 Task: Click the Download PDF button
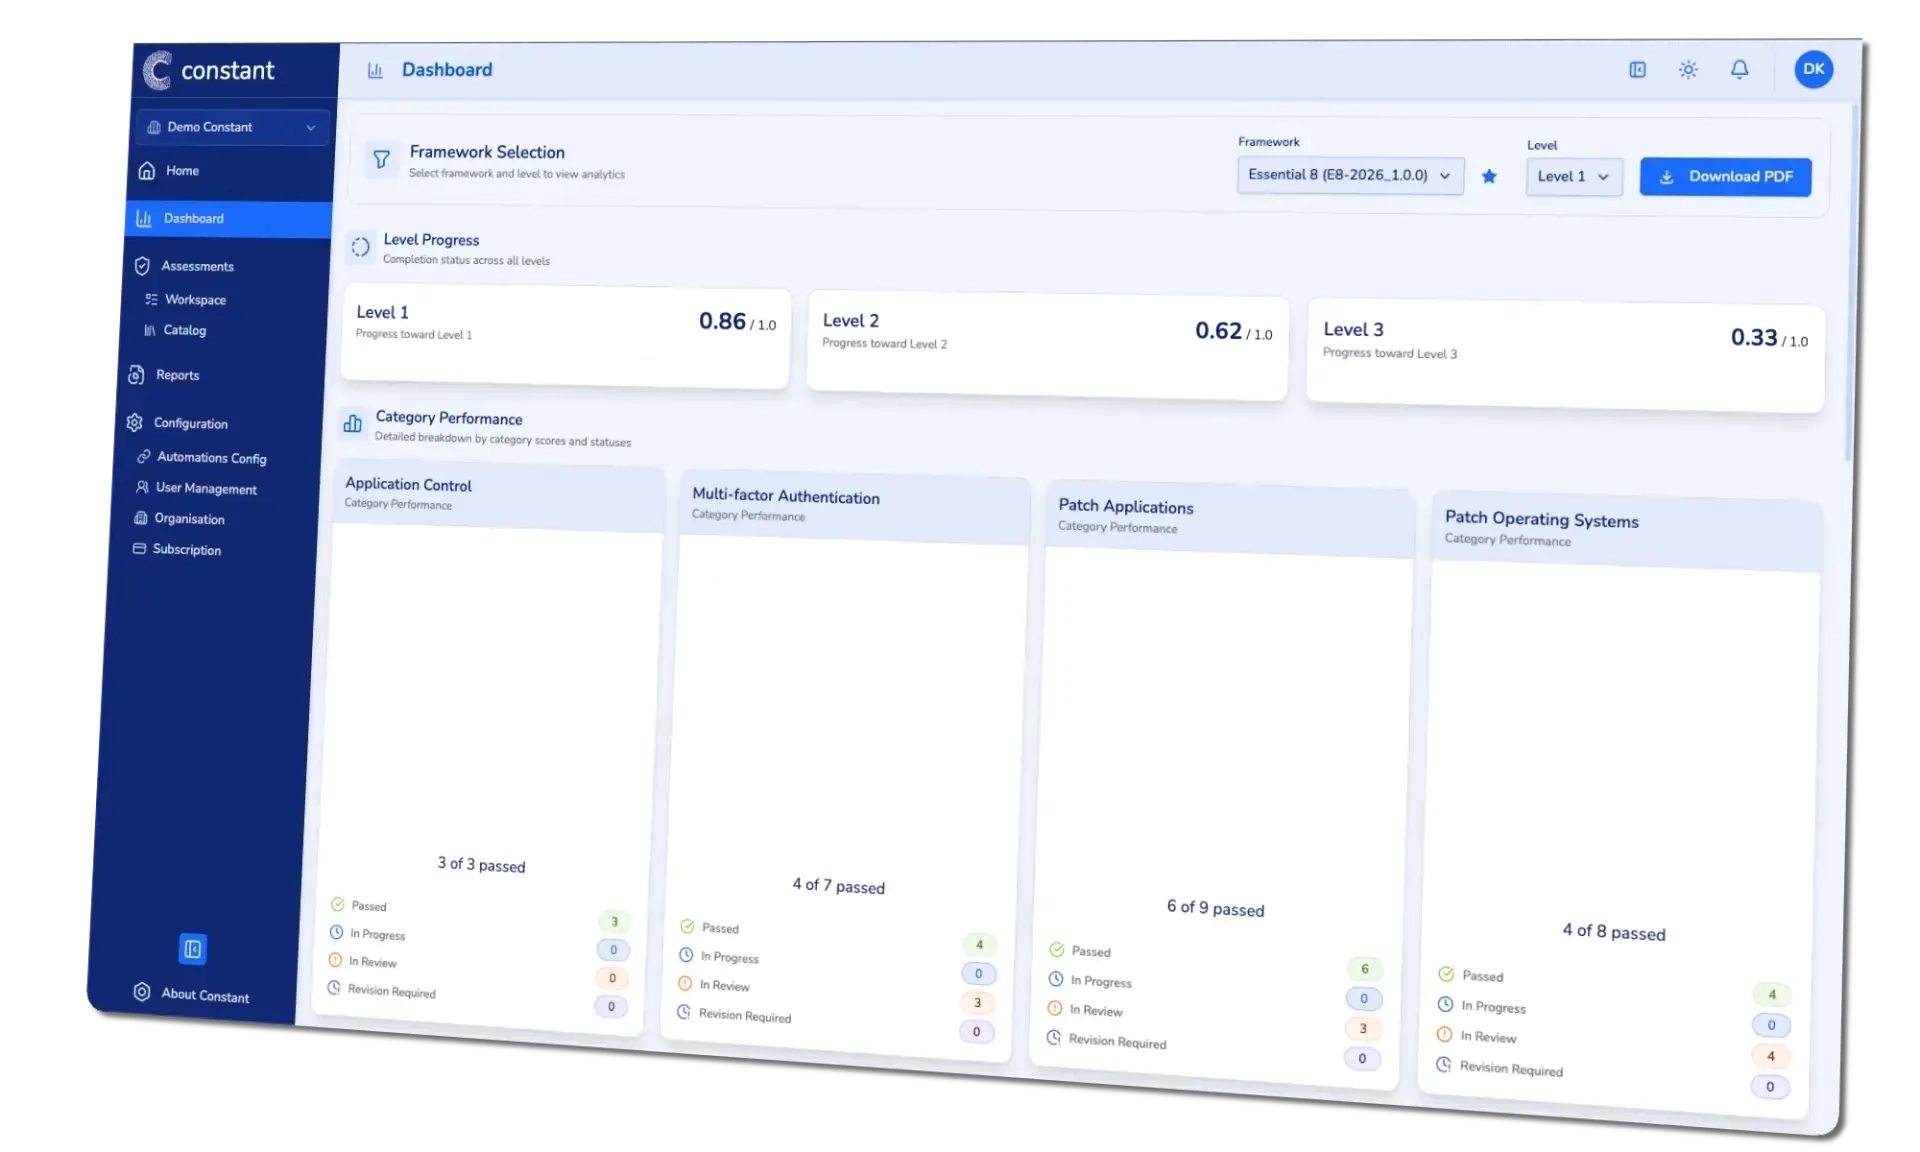coord(1725,177)
